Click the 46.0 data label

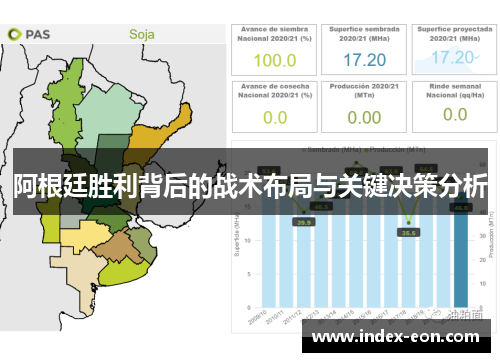(x=461, y=208)
